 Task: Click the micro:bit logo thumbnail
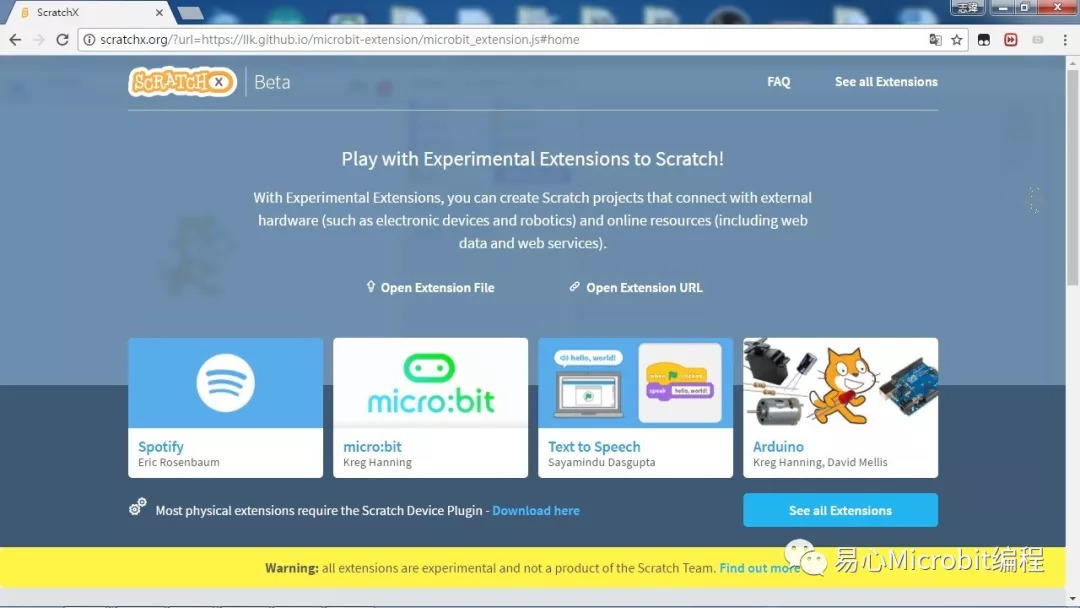tap(430, 383)
